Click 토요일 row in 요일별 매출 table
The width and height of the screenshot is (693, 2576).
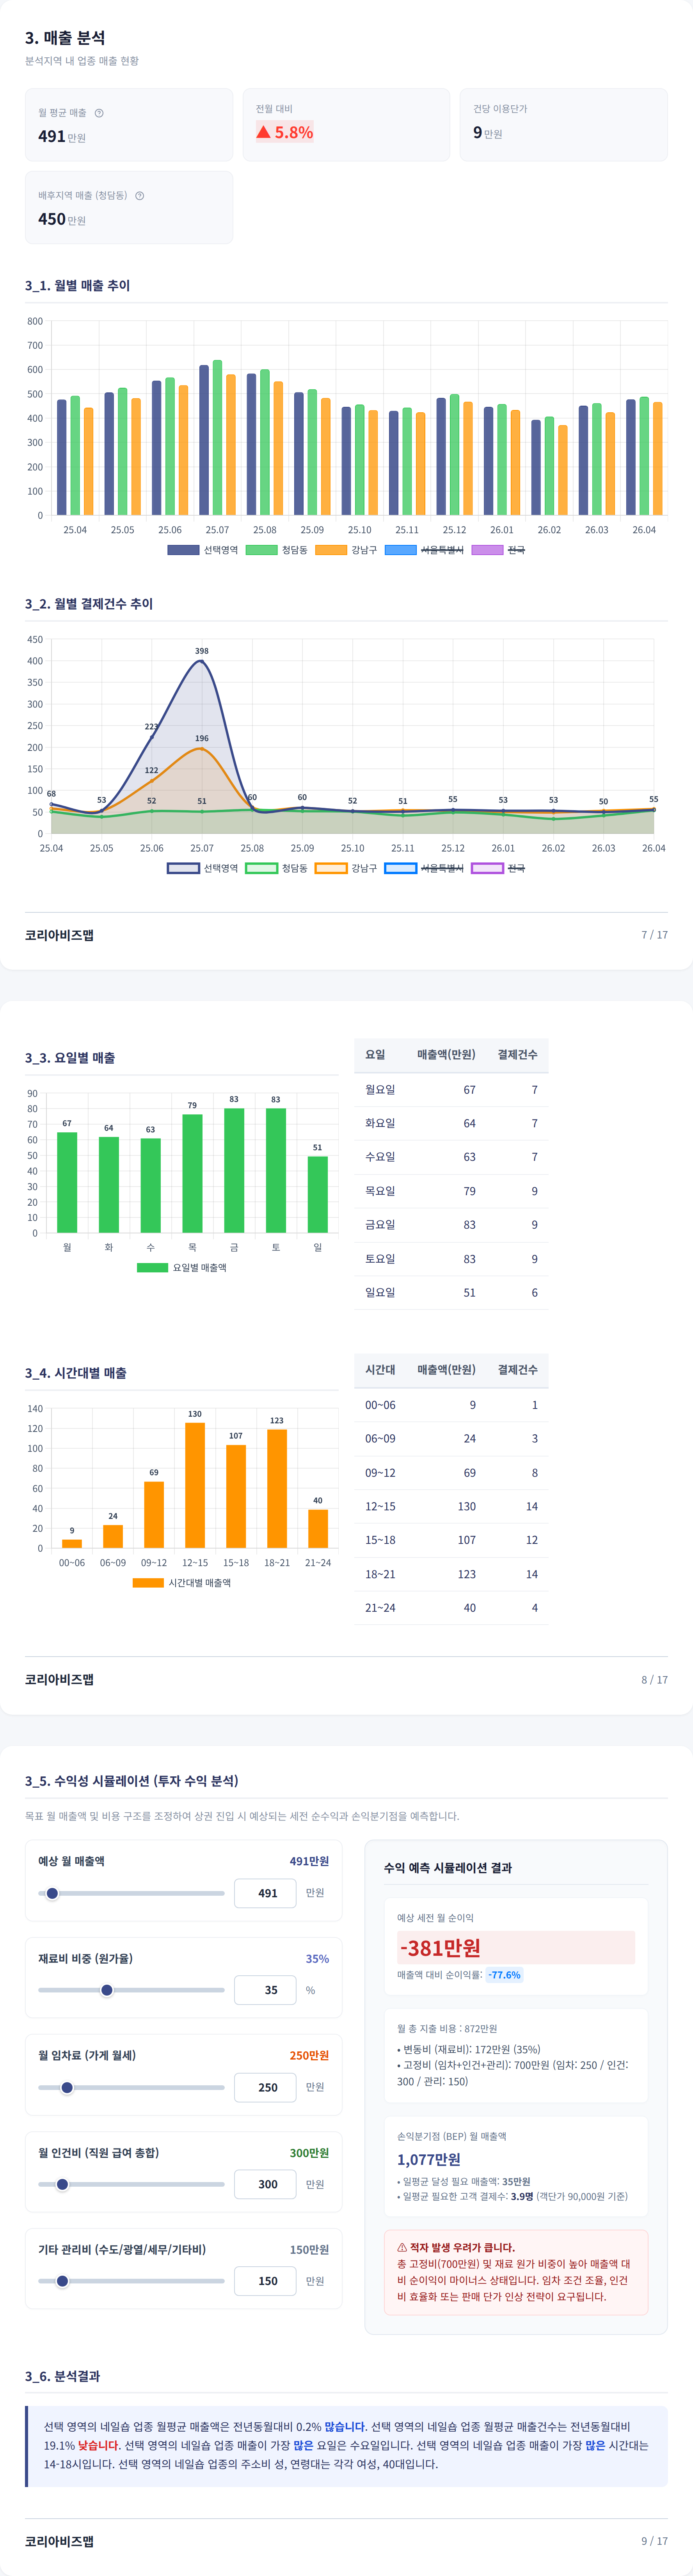click(x=451, y=1259)
